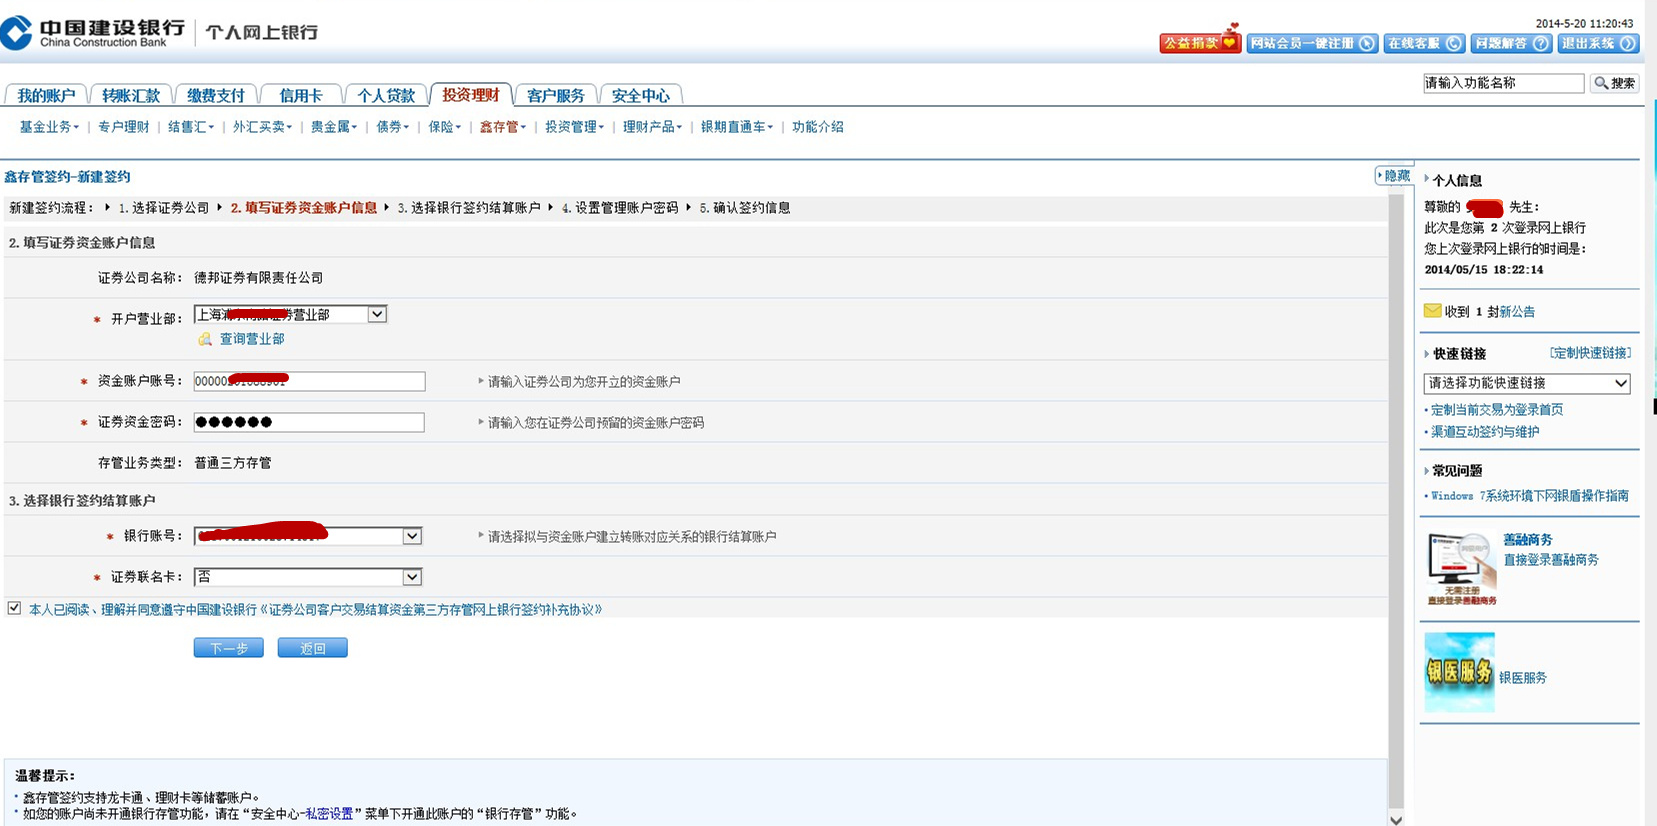
Task: Switch to 客户服务 tab
Action: [x=556, y=95]
